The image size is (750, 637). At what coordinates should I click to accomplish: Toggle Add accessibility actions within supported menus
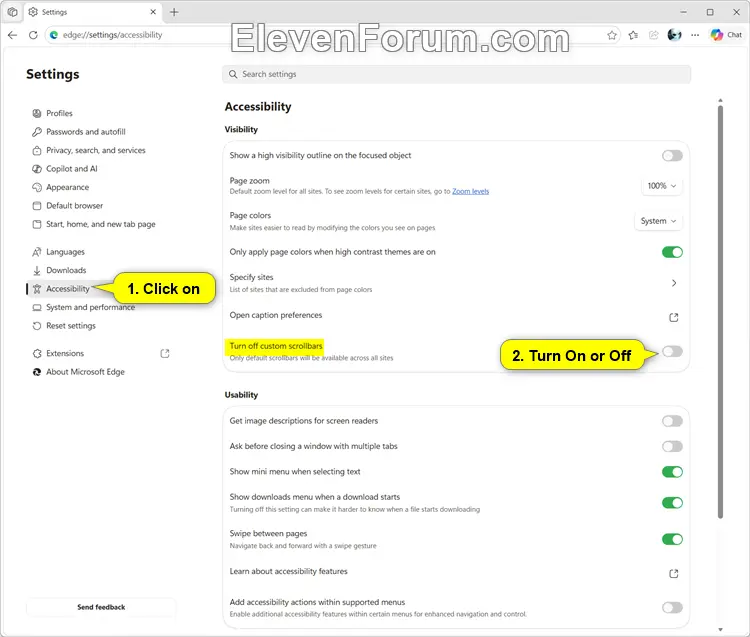(x=672, y=608)
